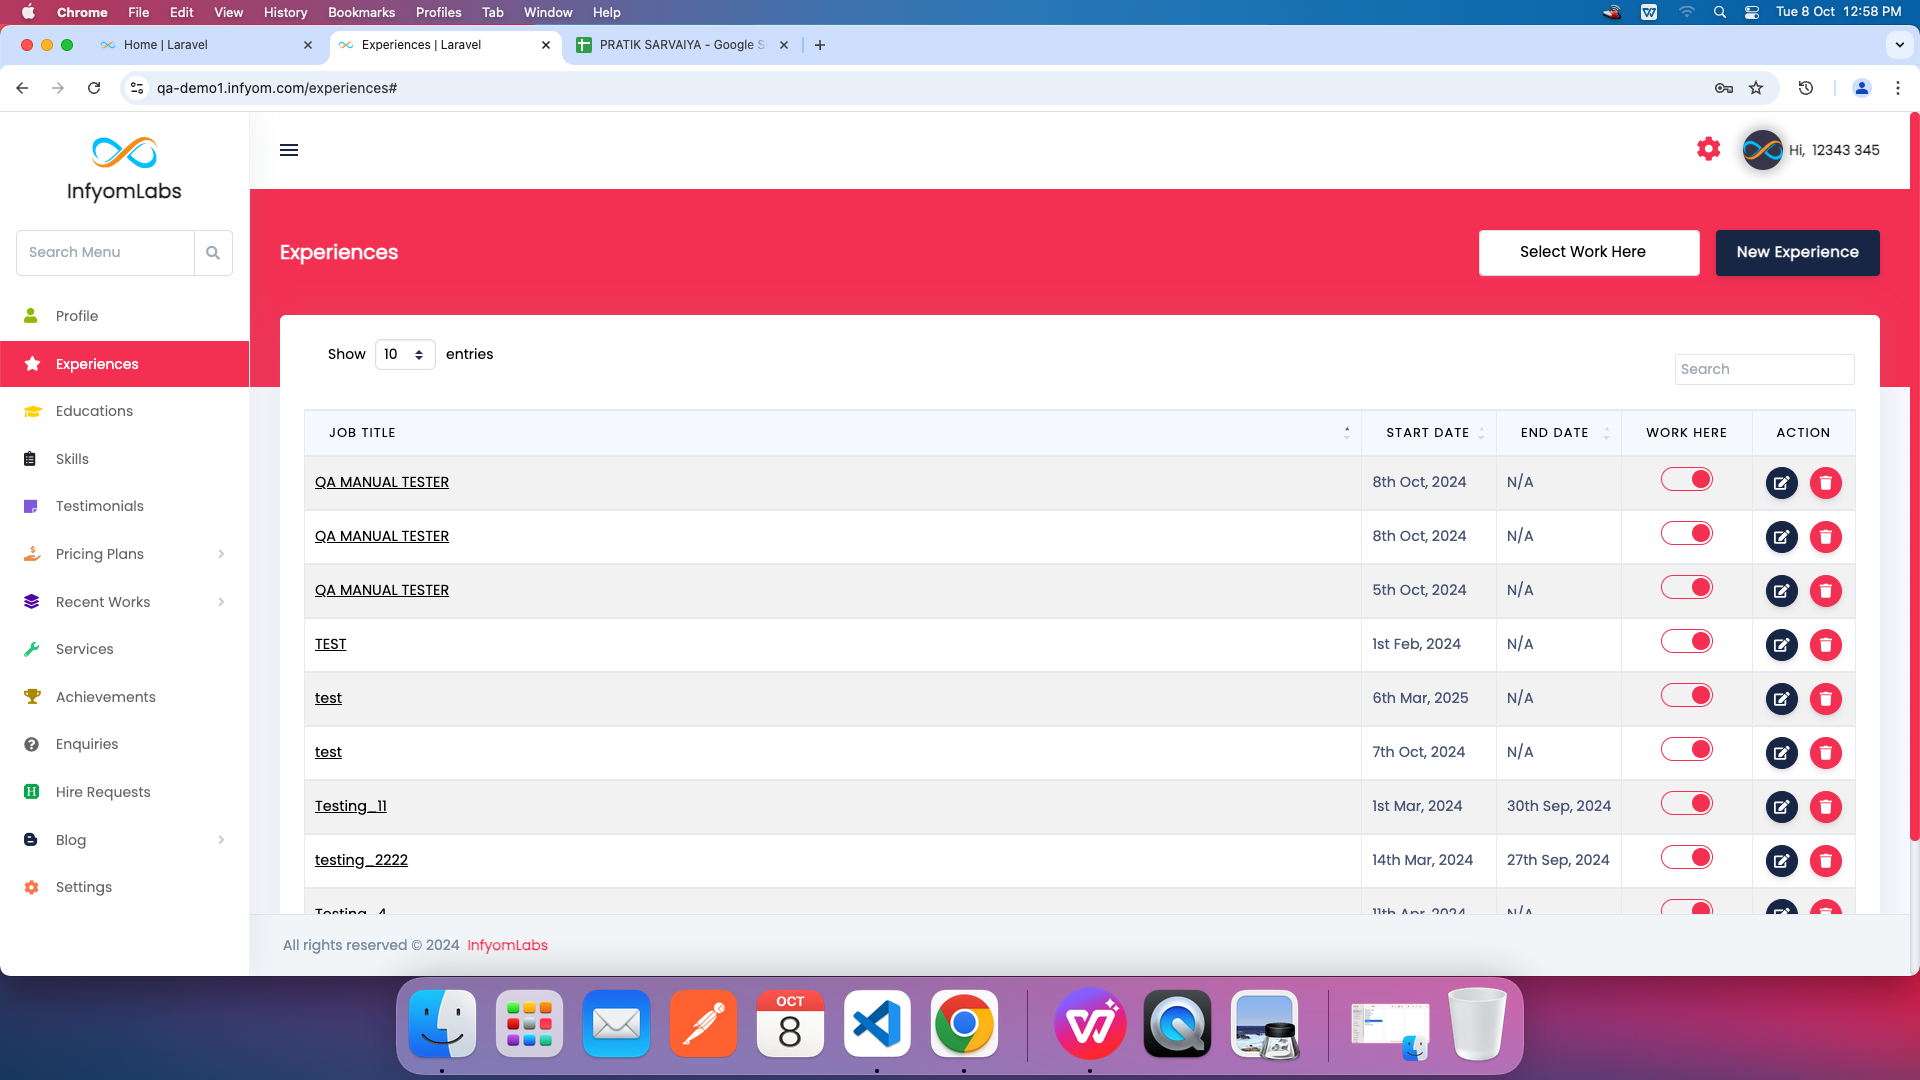The image size is (1920, 1080).
Task: Open the Testing_11 job title link
Action: 350,806
